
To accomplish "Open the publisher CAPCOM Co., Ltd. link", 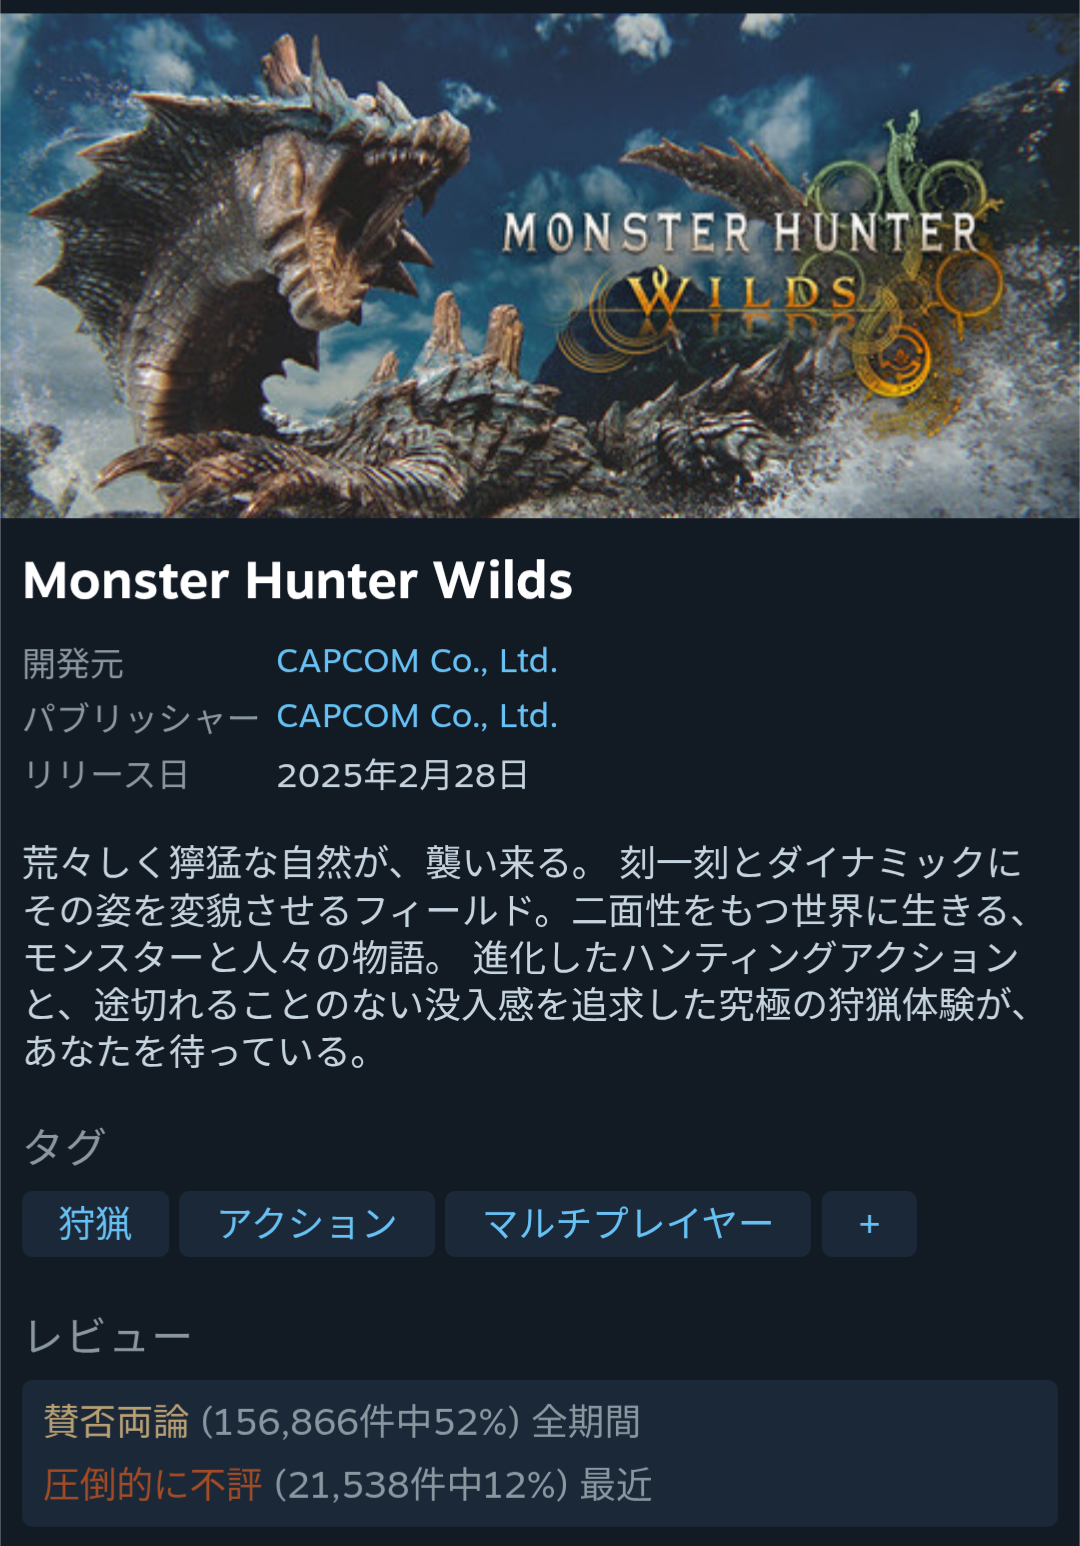I will 417,716.
